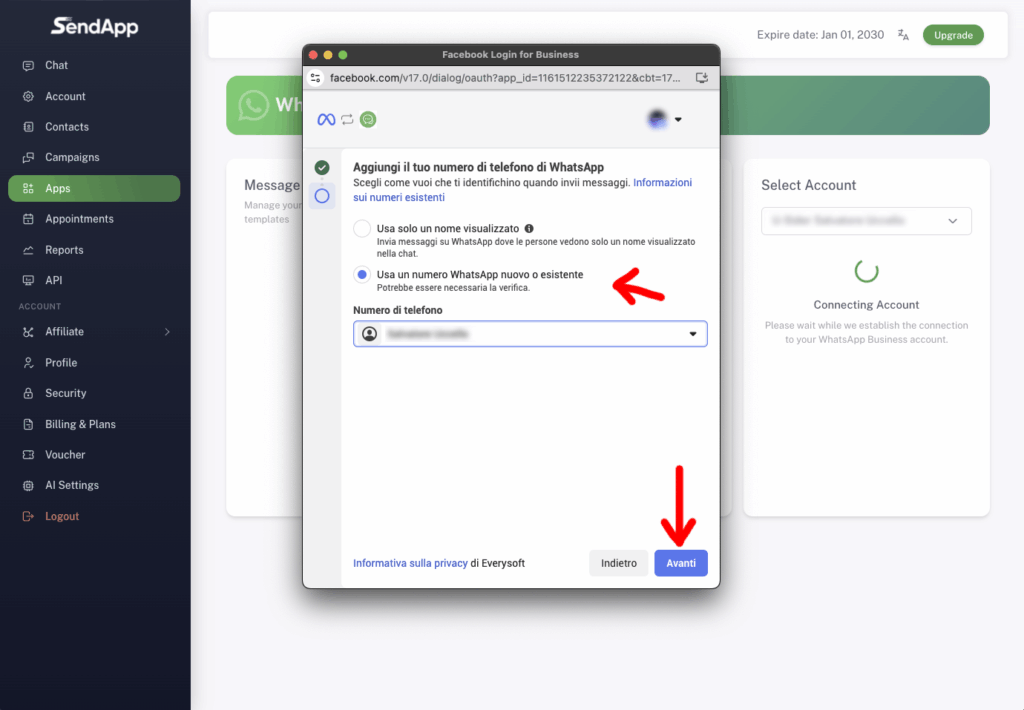Click the Security lock icon
1024x710 pixels.
pyautogui.click(x=28, y=394)
